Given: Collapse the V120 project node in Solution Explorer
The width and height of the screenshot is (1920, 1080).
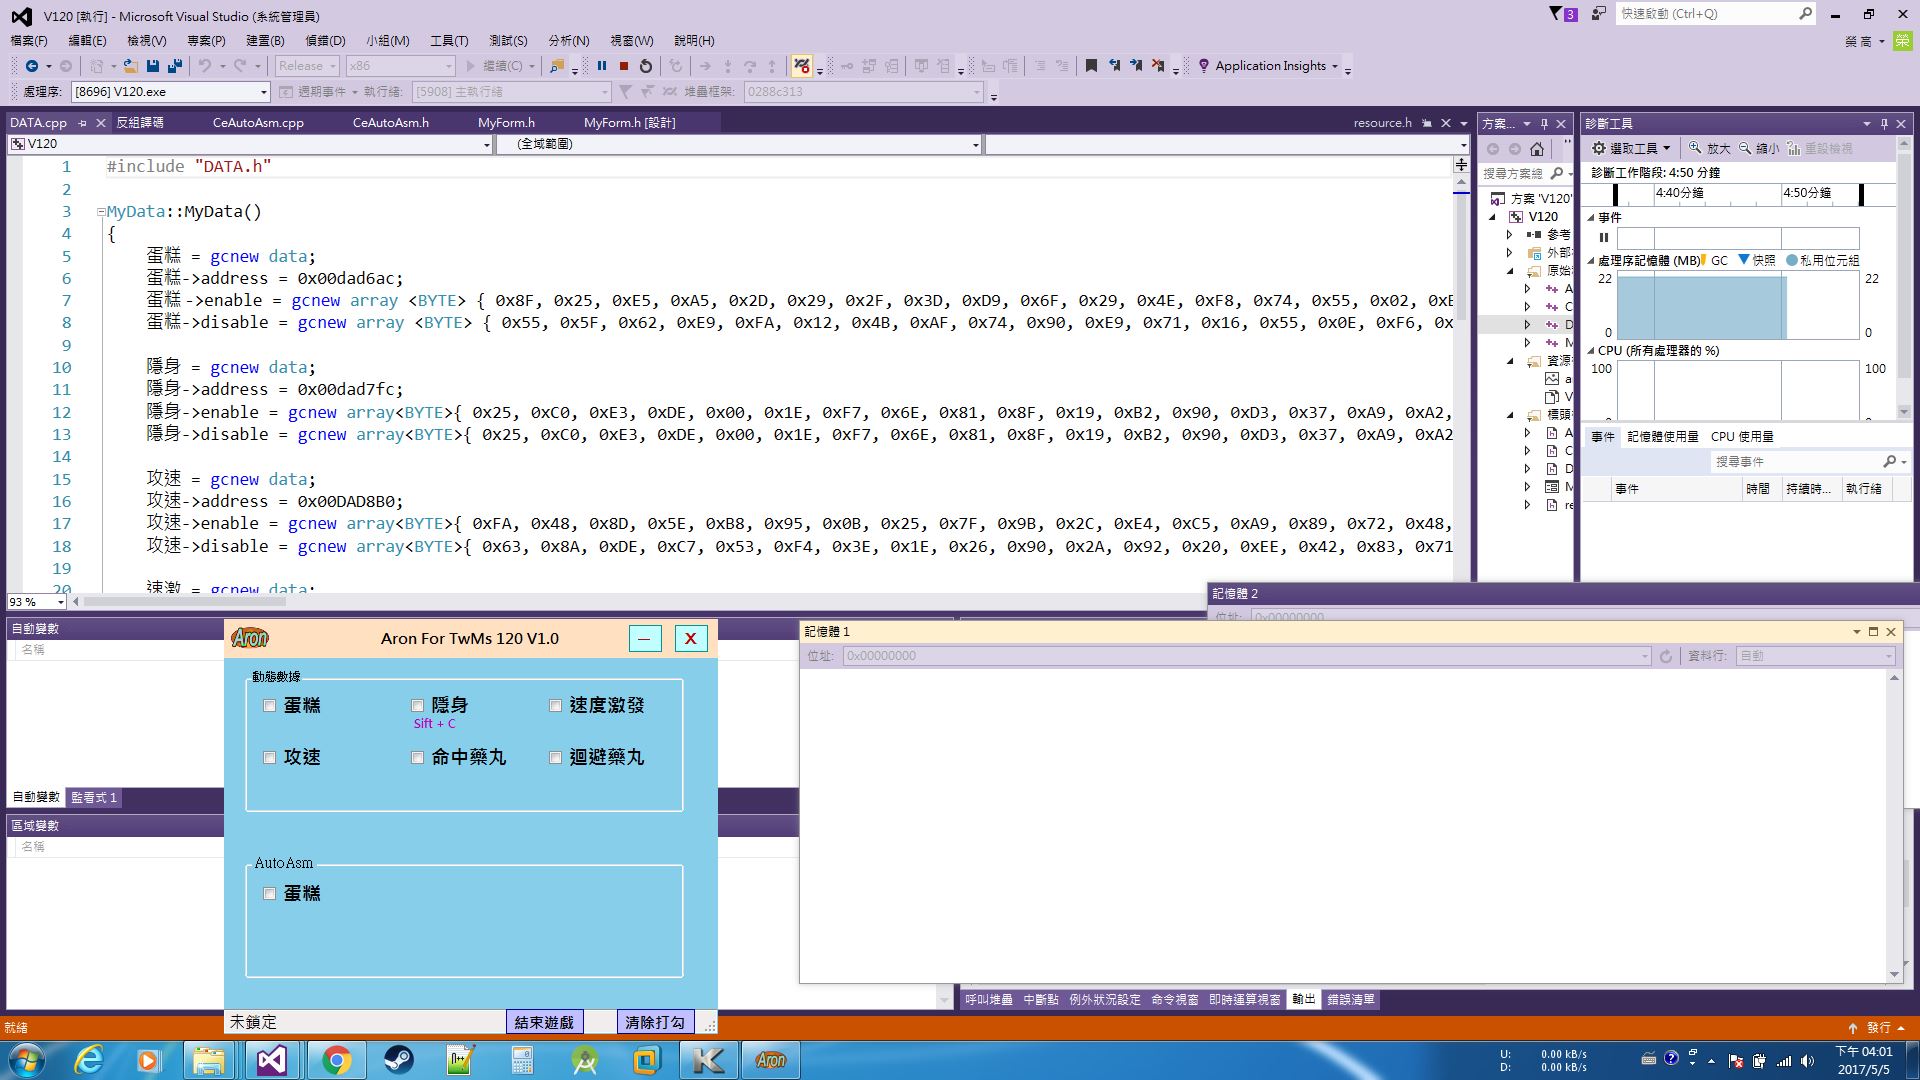Looking at the screenshot, I should [x=1493, y=217].
